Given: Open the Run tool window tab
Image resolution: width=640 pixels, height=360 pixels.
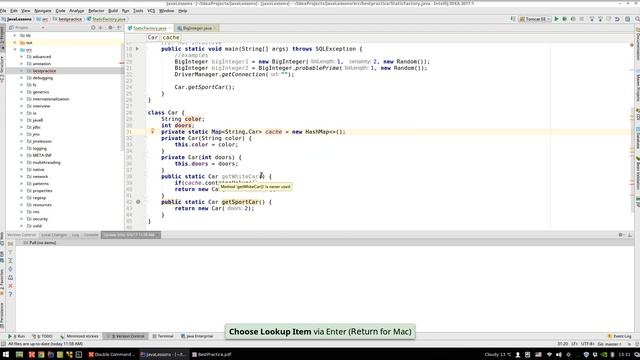Looking at the screenshot, I should (17, 336).
